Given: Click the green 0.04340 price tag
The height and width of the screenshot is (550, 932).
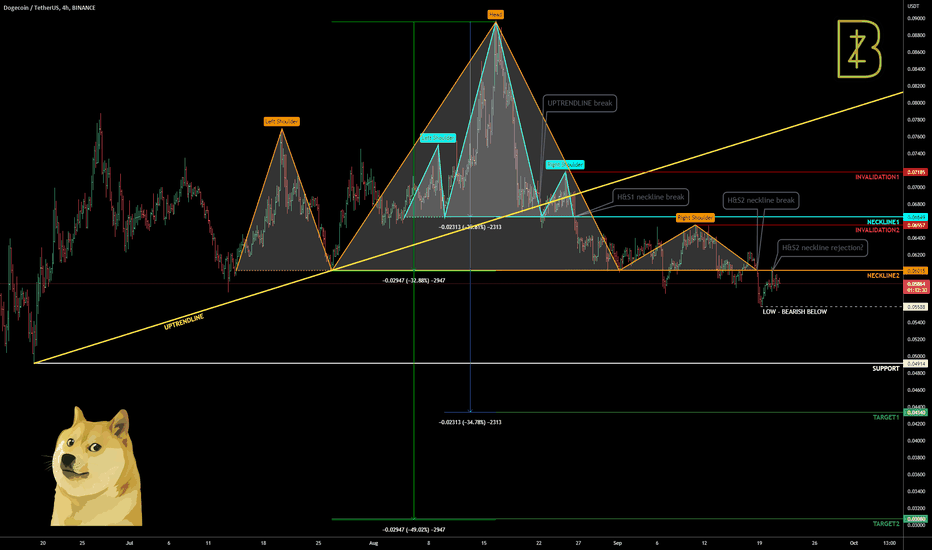Looking at the screenshot, I should (x=915, y=412).
